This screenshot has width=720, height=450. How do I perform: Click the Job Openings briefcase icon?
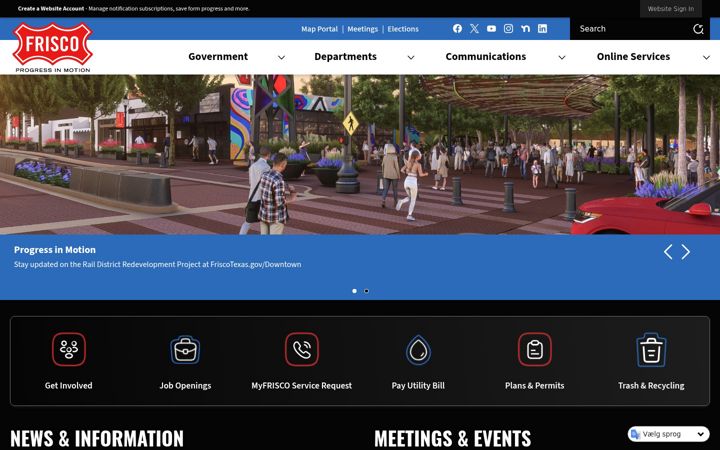(185, 349)
